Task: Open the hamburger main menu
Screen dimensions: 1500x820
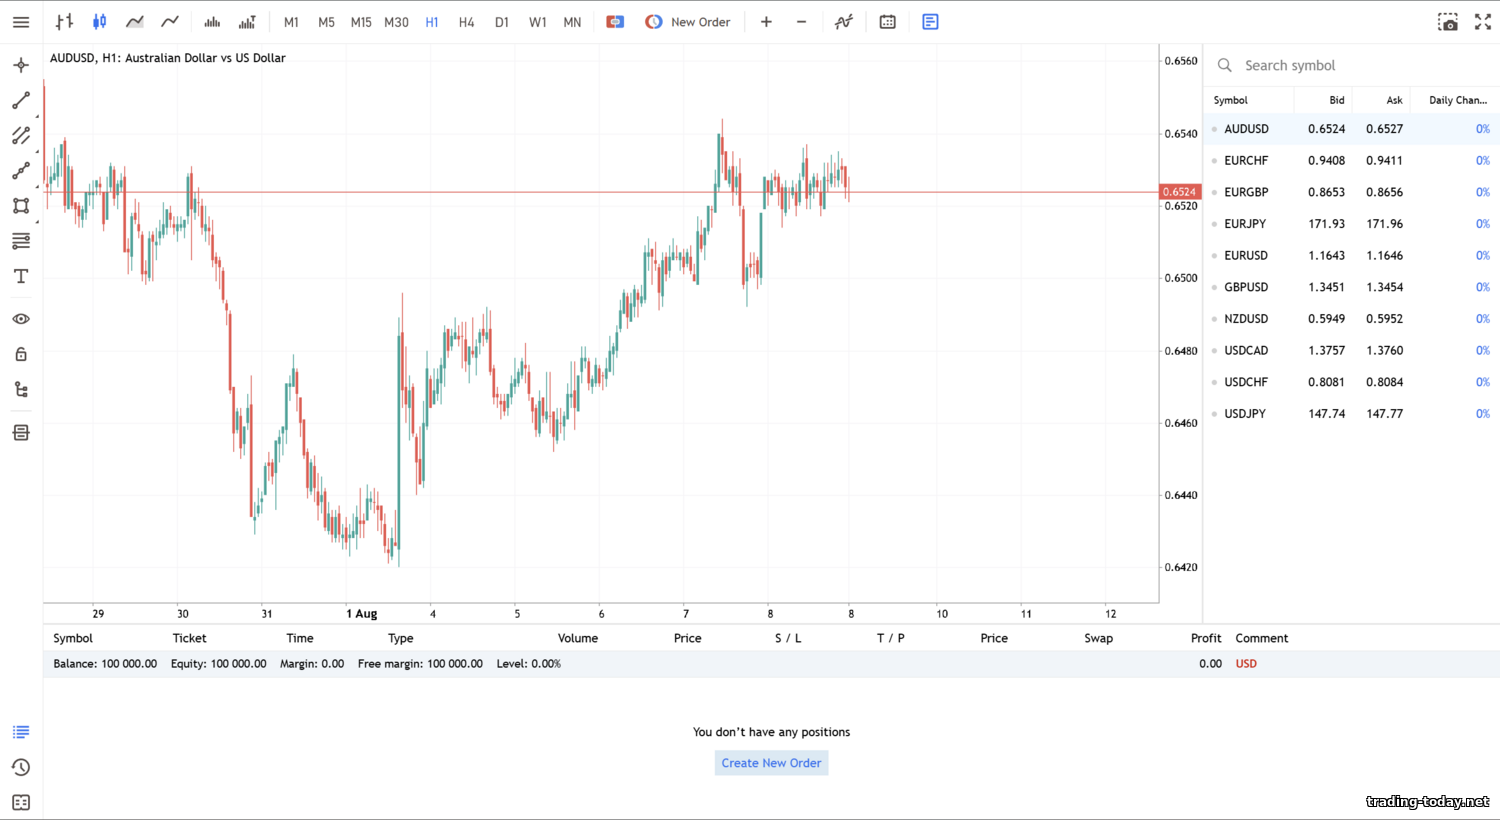Action: [21, 22]
